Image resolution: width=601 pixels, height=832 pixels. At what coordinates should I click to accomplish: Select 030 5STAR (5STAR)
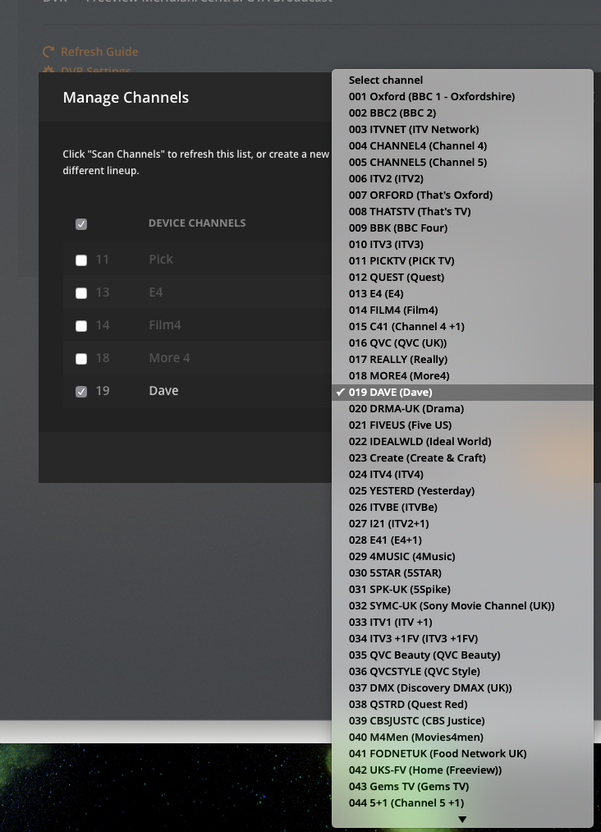click(x=463, y=574)
